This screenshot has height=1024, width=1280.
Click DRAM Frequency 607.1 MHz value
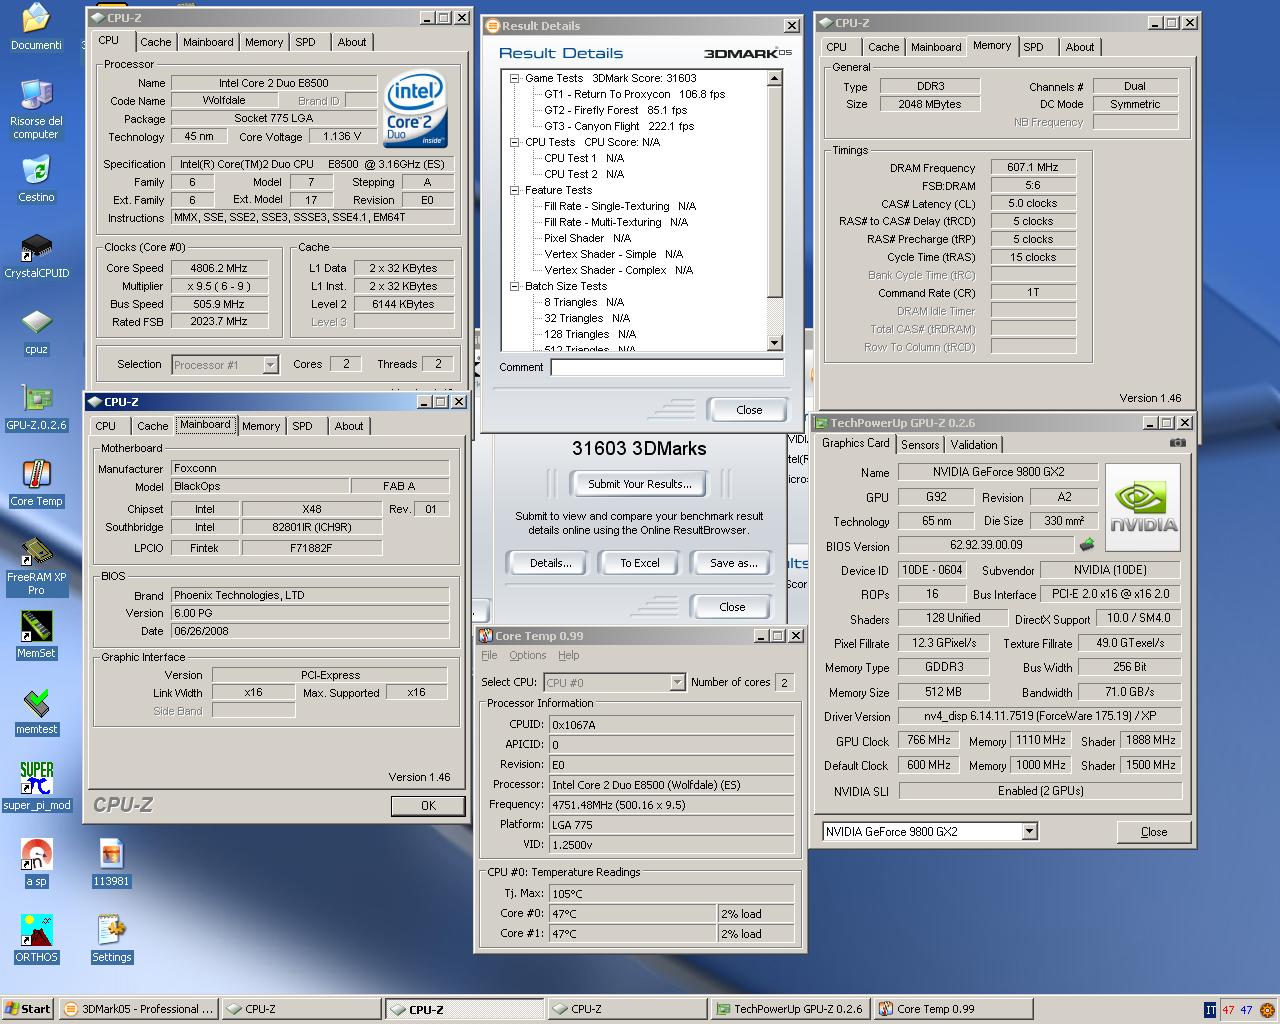[1033, 167]
